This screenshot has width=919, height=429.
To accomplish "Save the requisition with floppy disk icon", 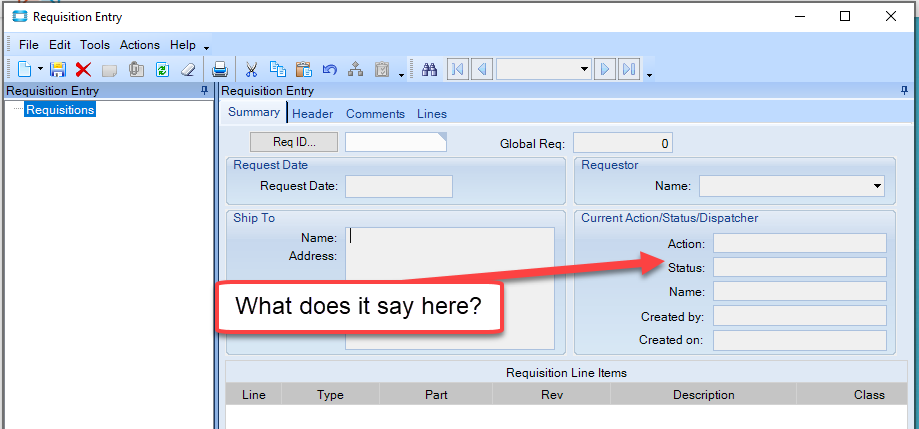I will [x=57, y=70].
